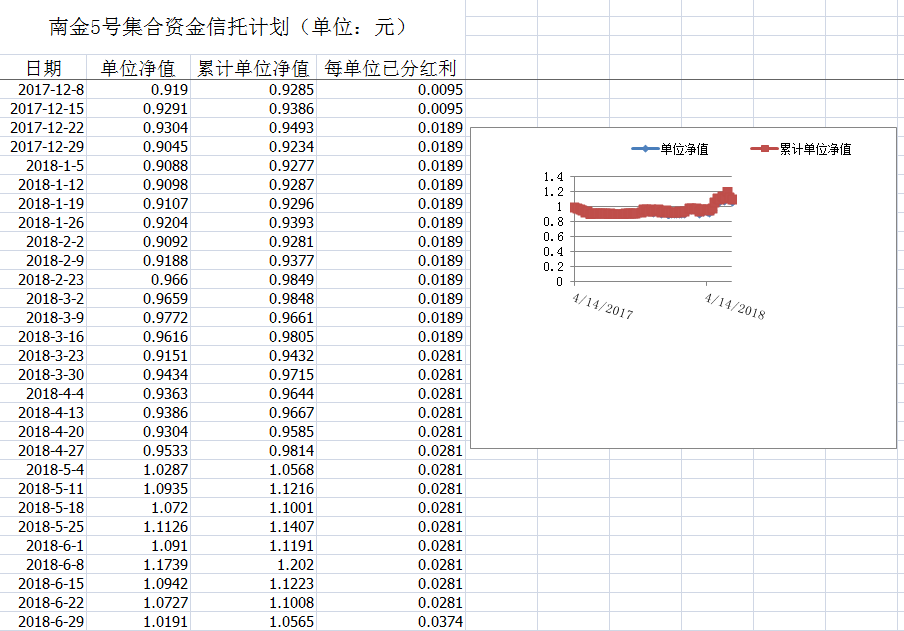The height and width of the screenshot is (631, 904).
Task: Click the empty lower area of the chart
Action: click(680, 390)
